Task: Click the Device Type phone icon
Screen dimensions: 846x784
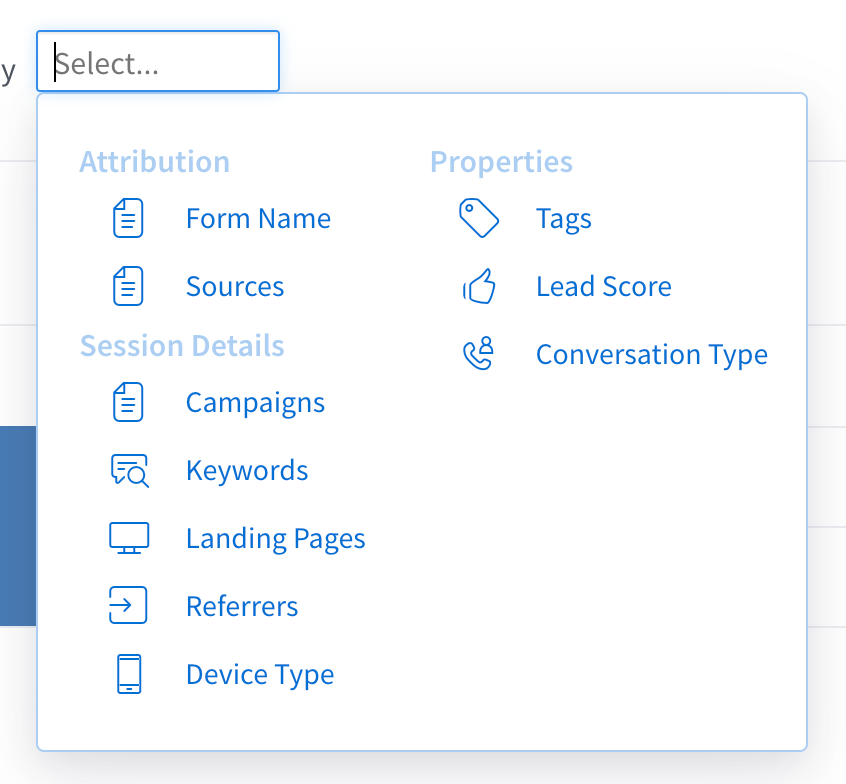Action: click(x=129, y=674)
